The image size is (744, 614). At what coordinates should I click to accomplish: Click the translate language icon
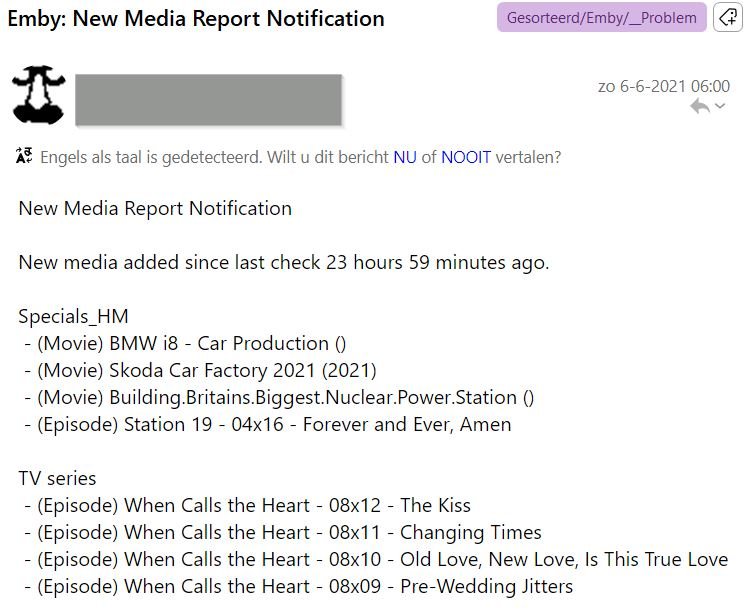[25, 156]
